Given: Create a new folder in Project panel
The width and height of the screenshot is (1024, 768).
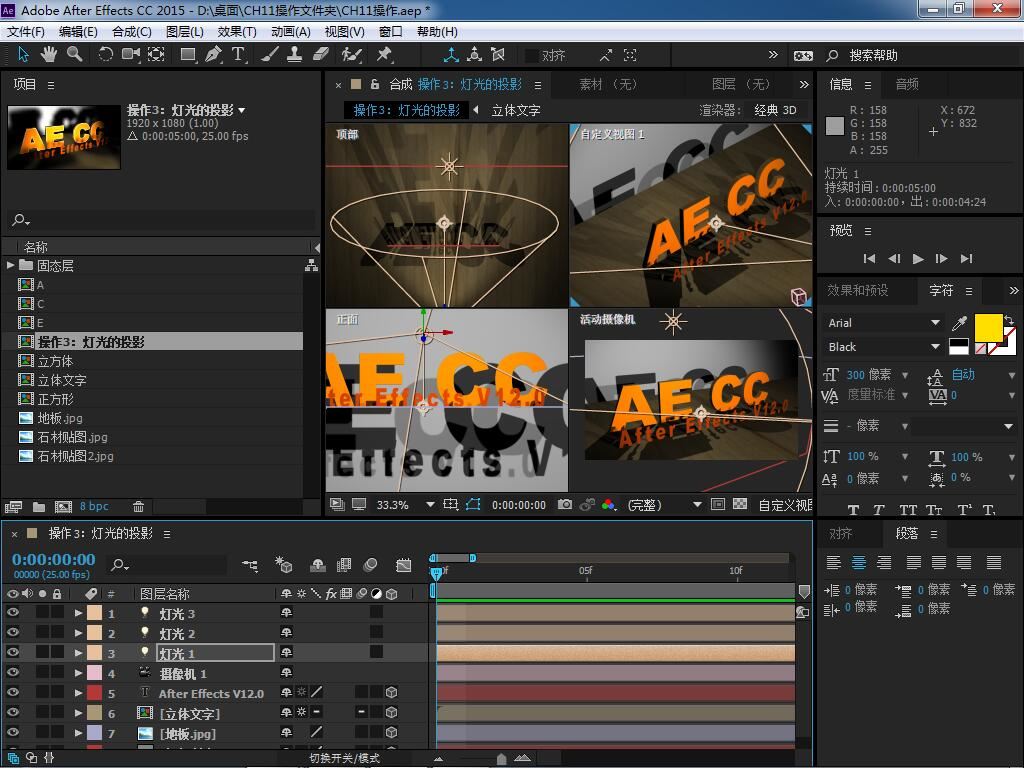Looking at the screenshot, I should (x=39, y=506).
